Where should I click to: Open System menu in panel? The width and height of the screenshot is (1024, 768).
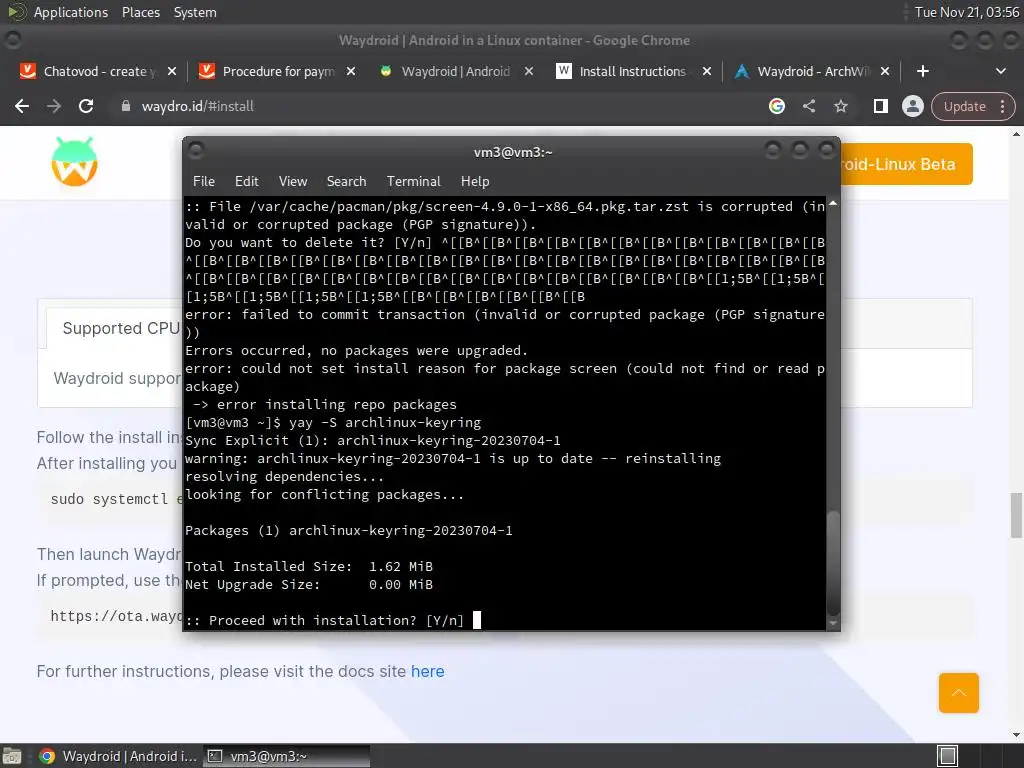point(195,12)
